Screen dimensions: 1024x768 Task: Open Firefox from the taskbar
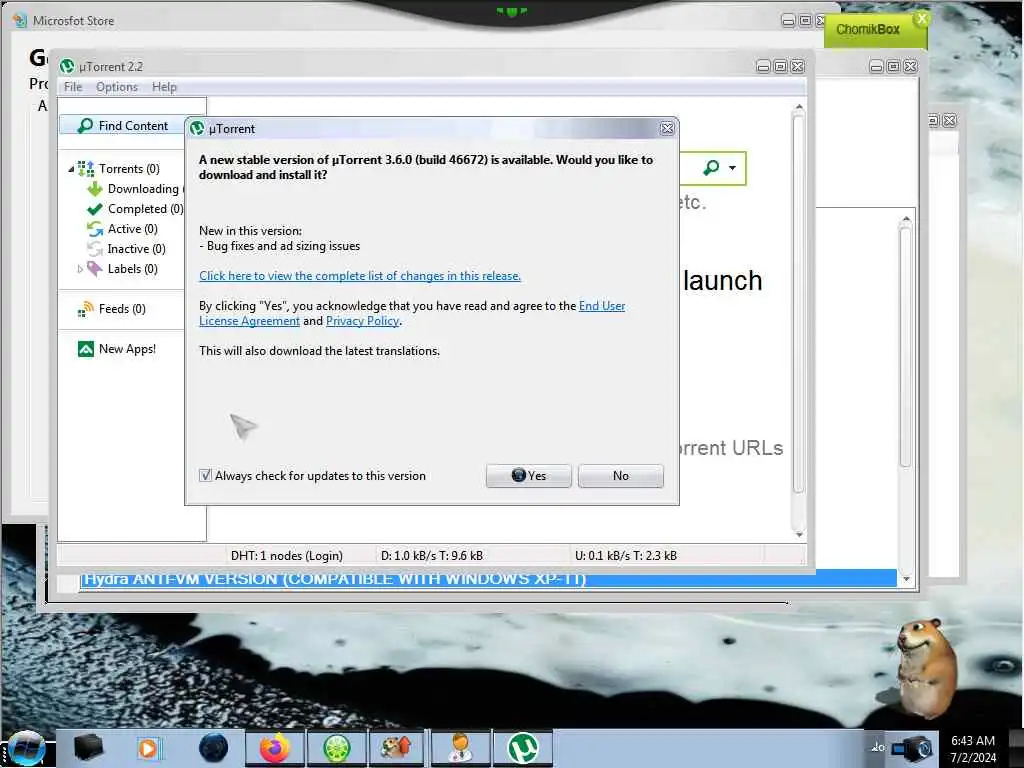click(274, 748)
